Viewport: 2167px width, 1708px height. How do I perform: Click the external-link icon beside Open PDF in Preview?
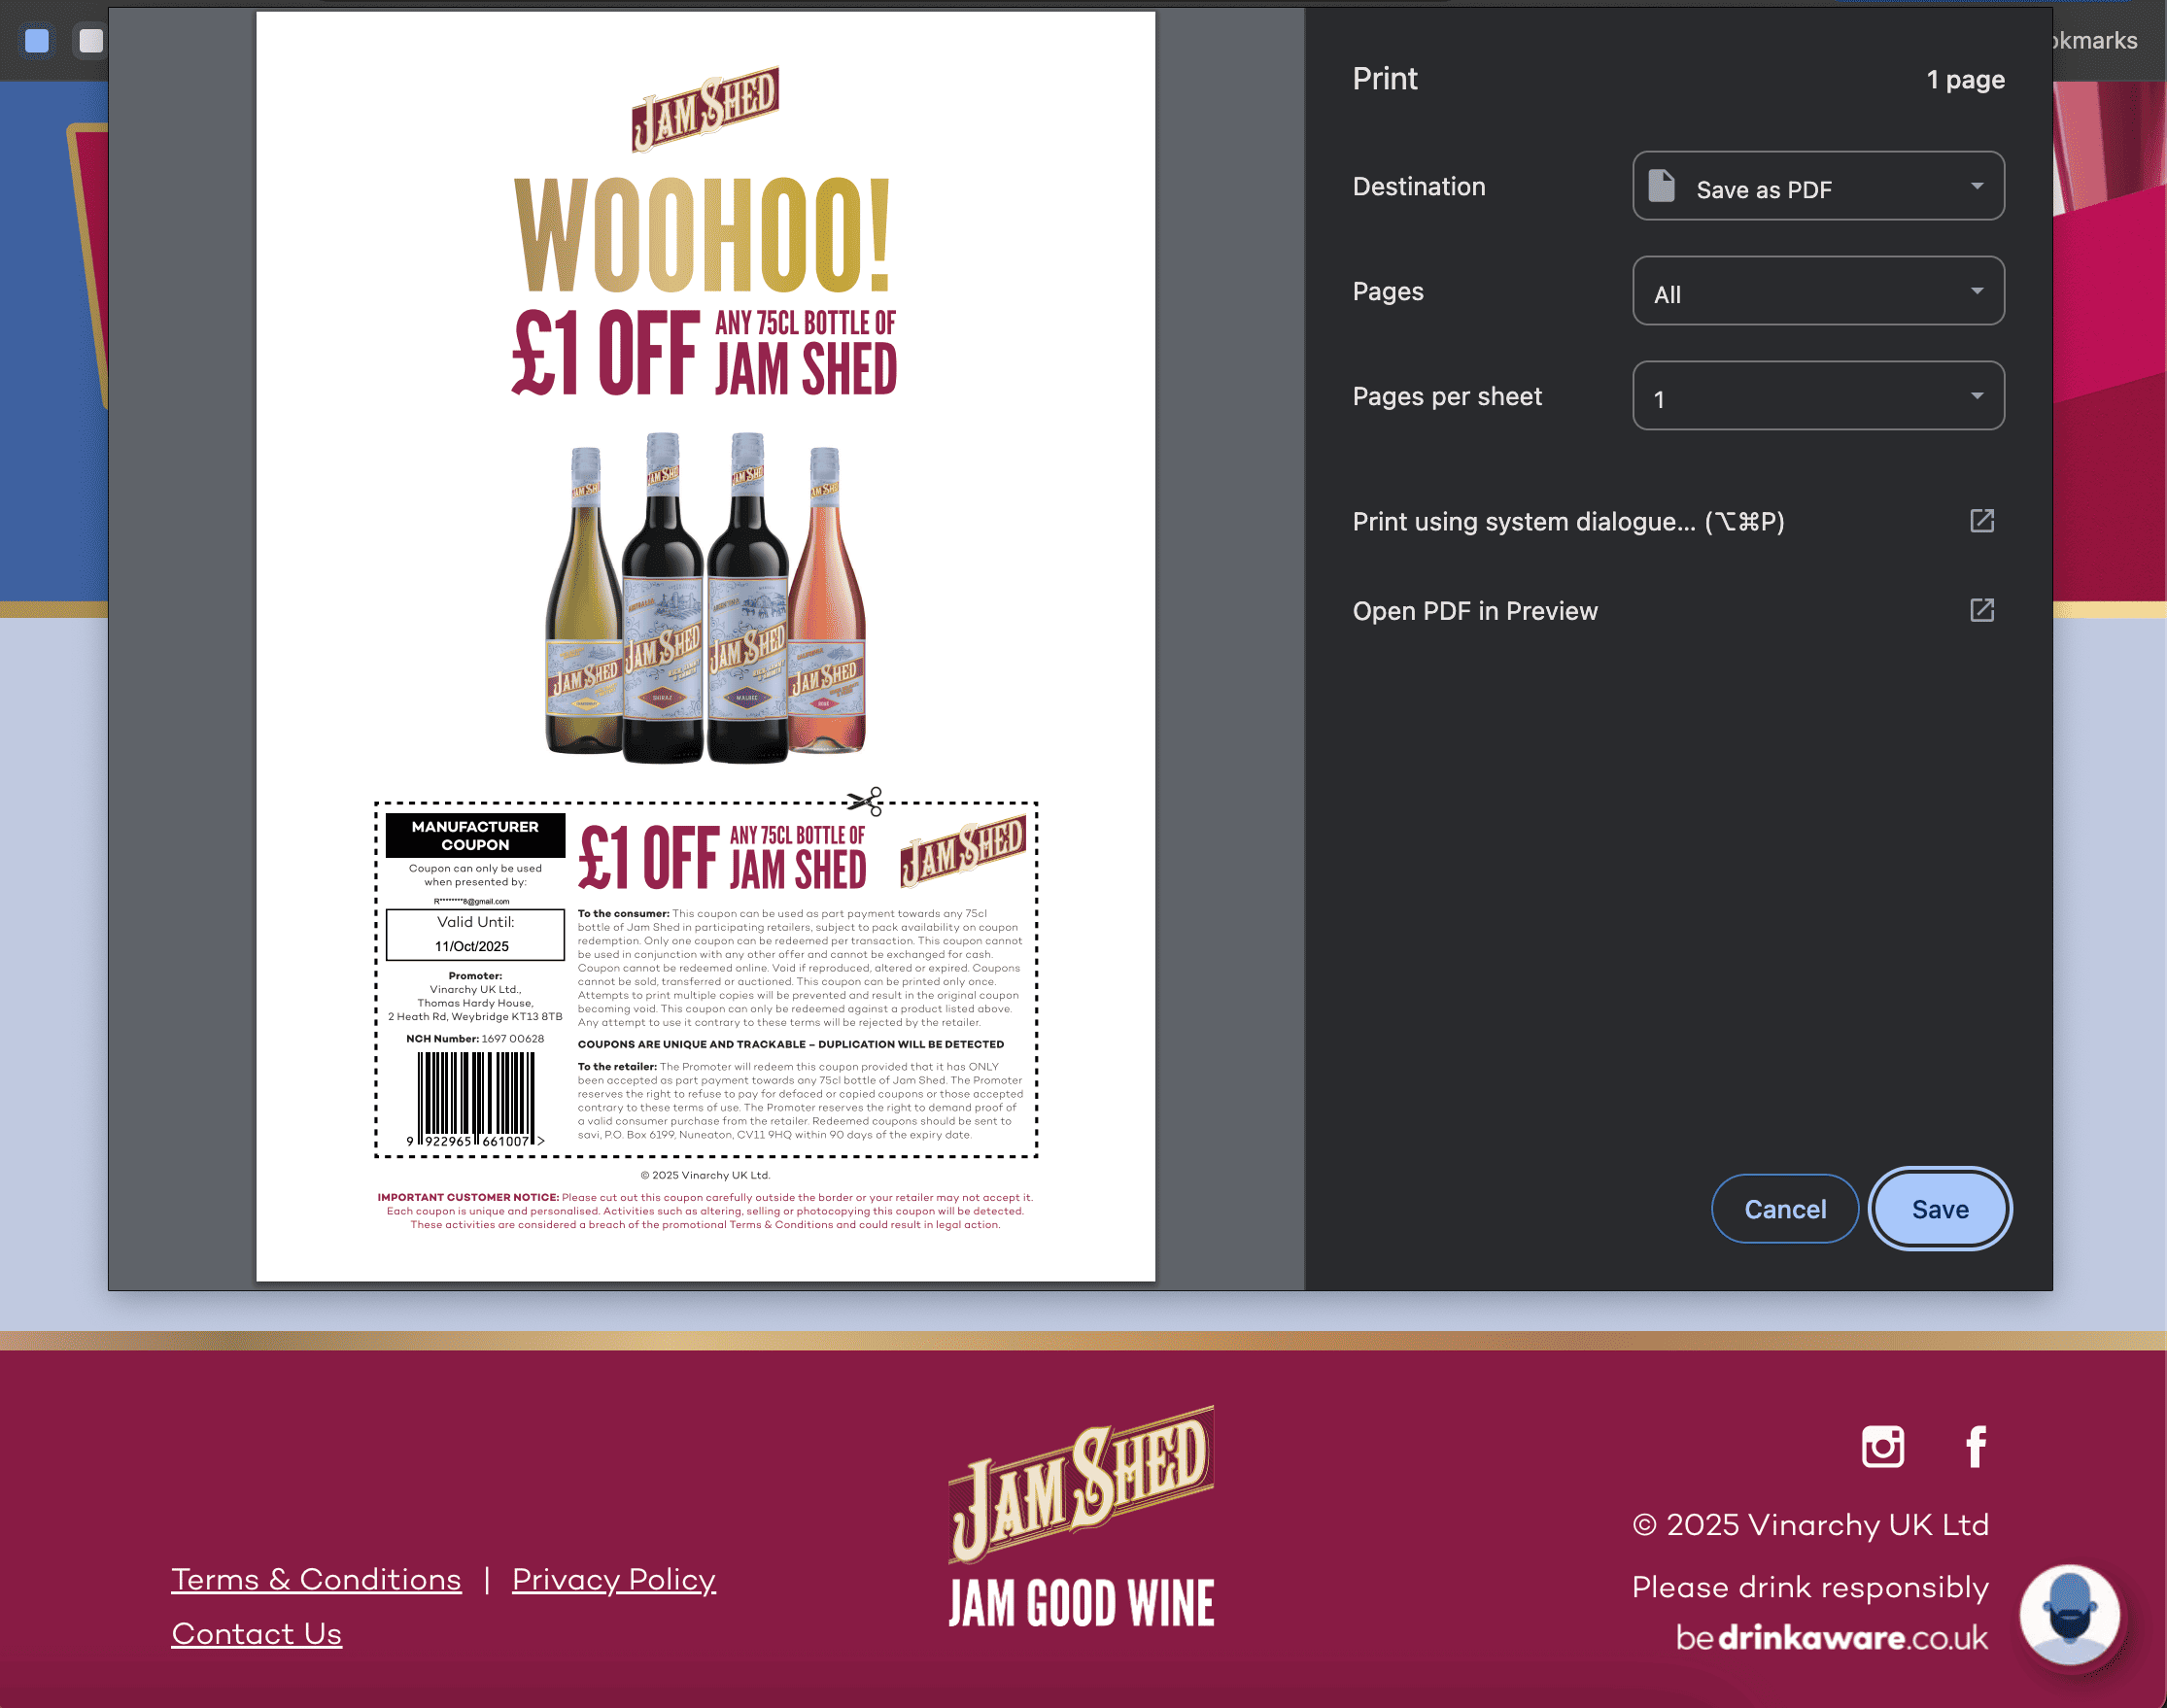point(1982,610)
